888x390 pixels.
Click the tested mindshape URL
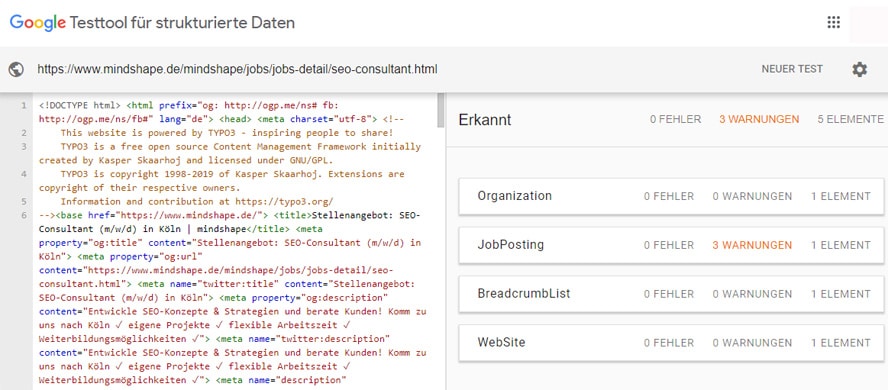tap(237, 69)
